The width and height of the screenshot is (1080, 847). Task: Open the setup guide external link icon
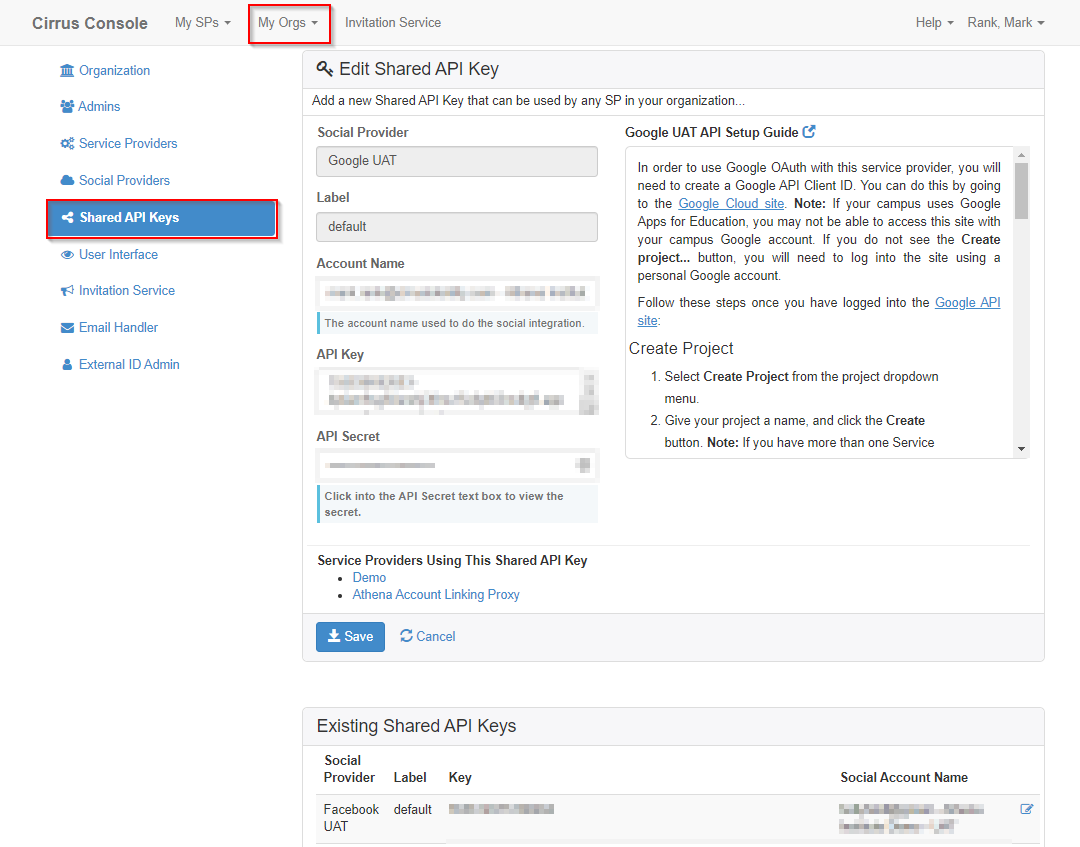click(809, 132)
